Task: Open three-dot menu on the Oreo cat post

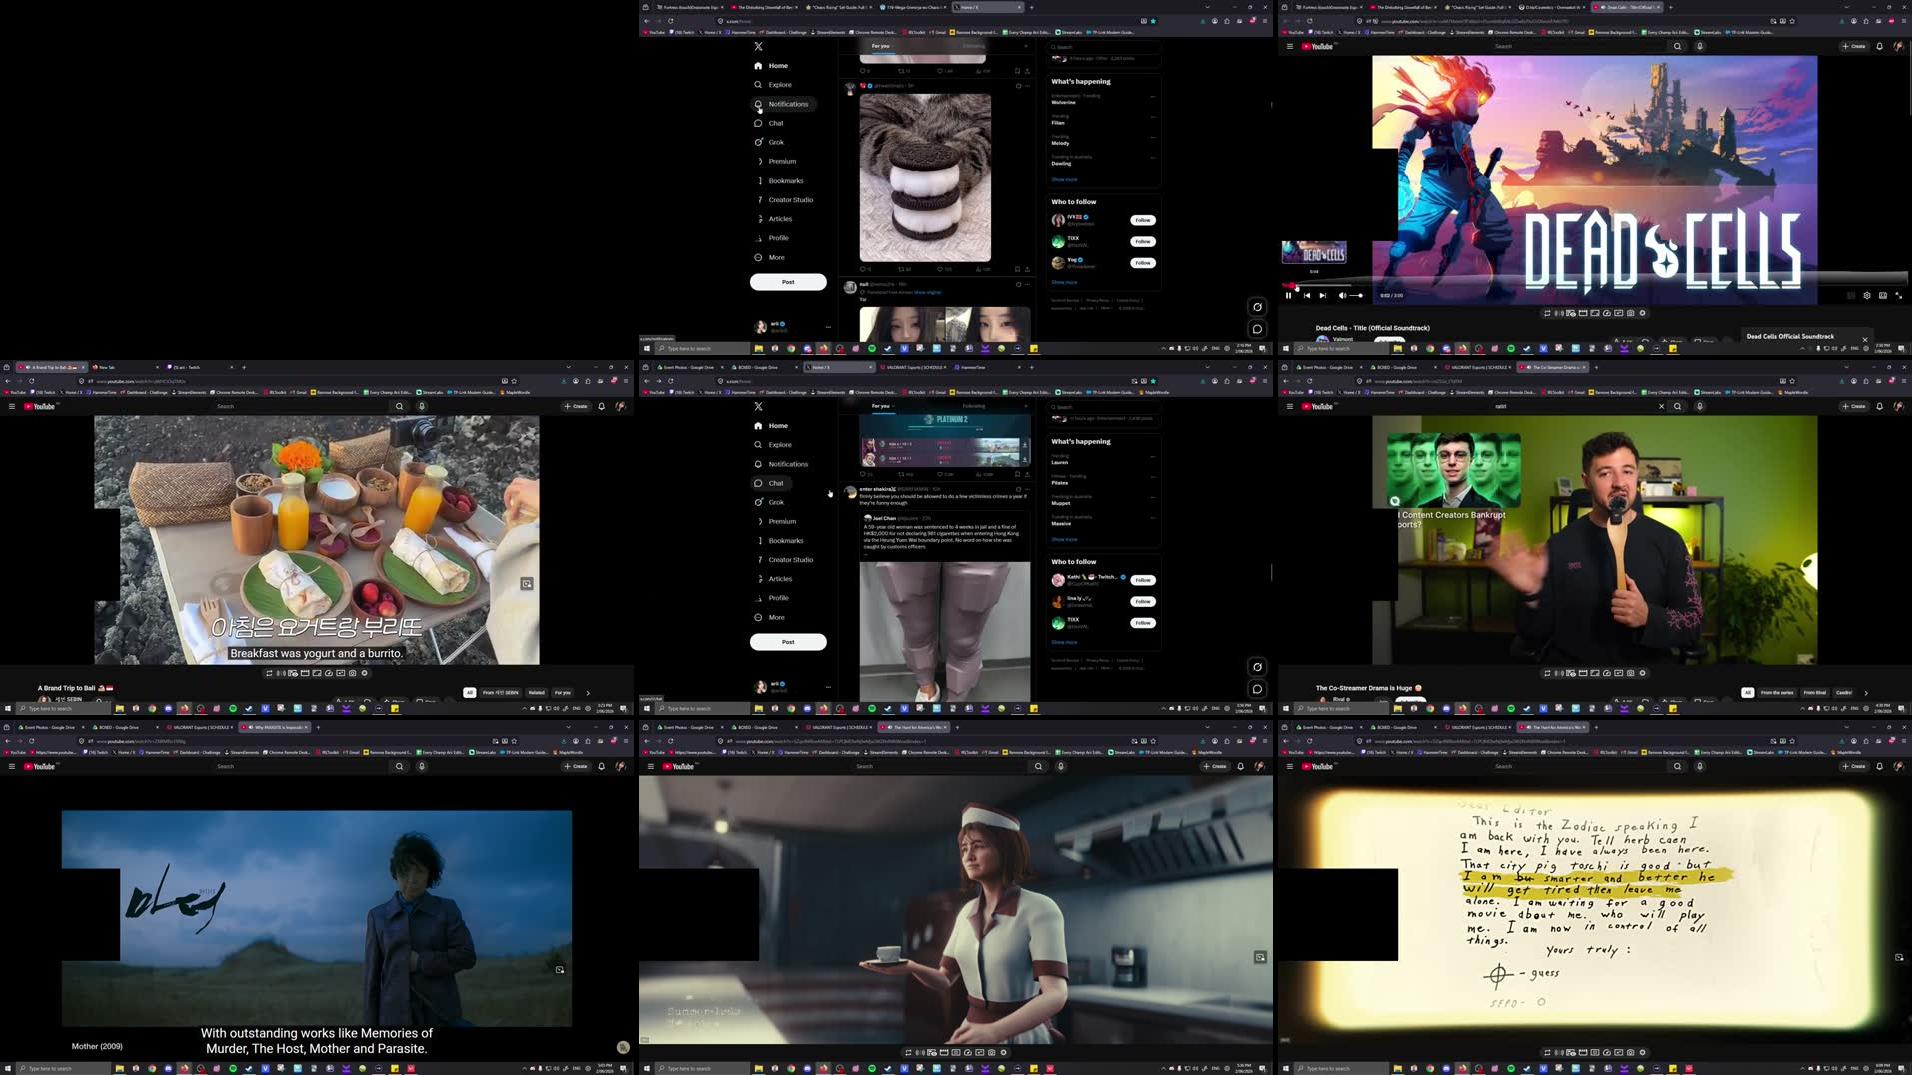Action: coord(1027,86)
